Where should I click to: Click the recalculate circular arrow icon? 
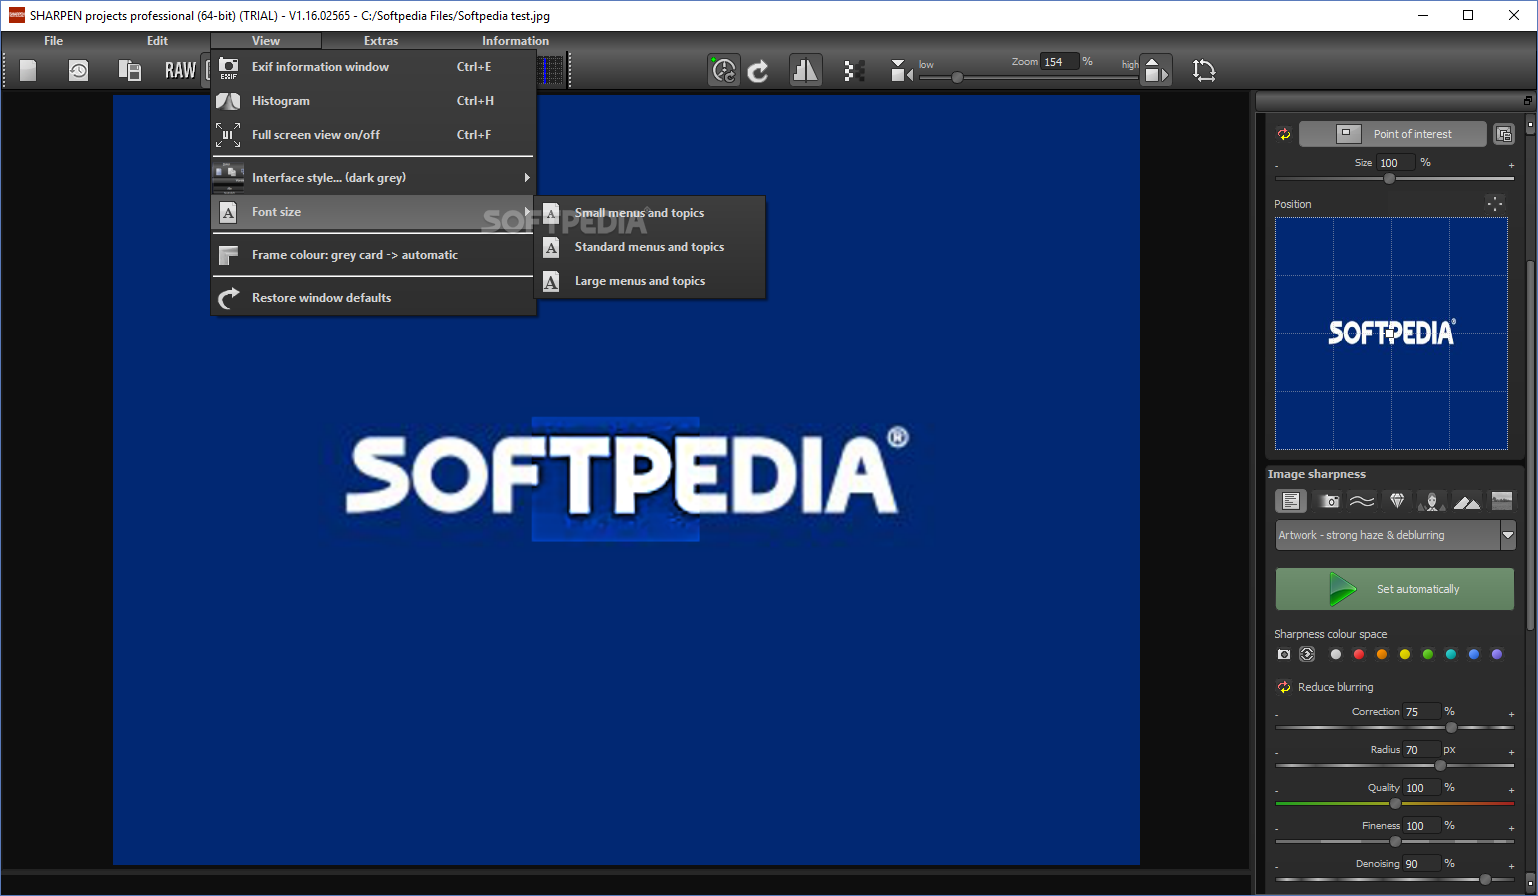click(x=759, y=70)
